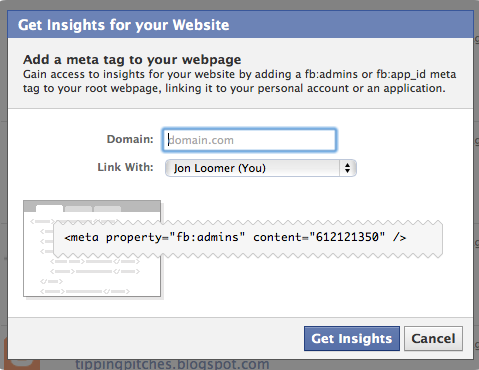The height and width of the screenshot is (370, 479).
Task: Click the Add a meta tag heading
Action: (x=132, y=60)
